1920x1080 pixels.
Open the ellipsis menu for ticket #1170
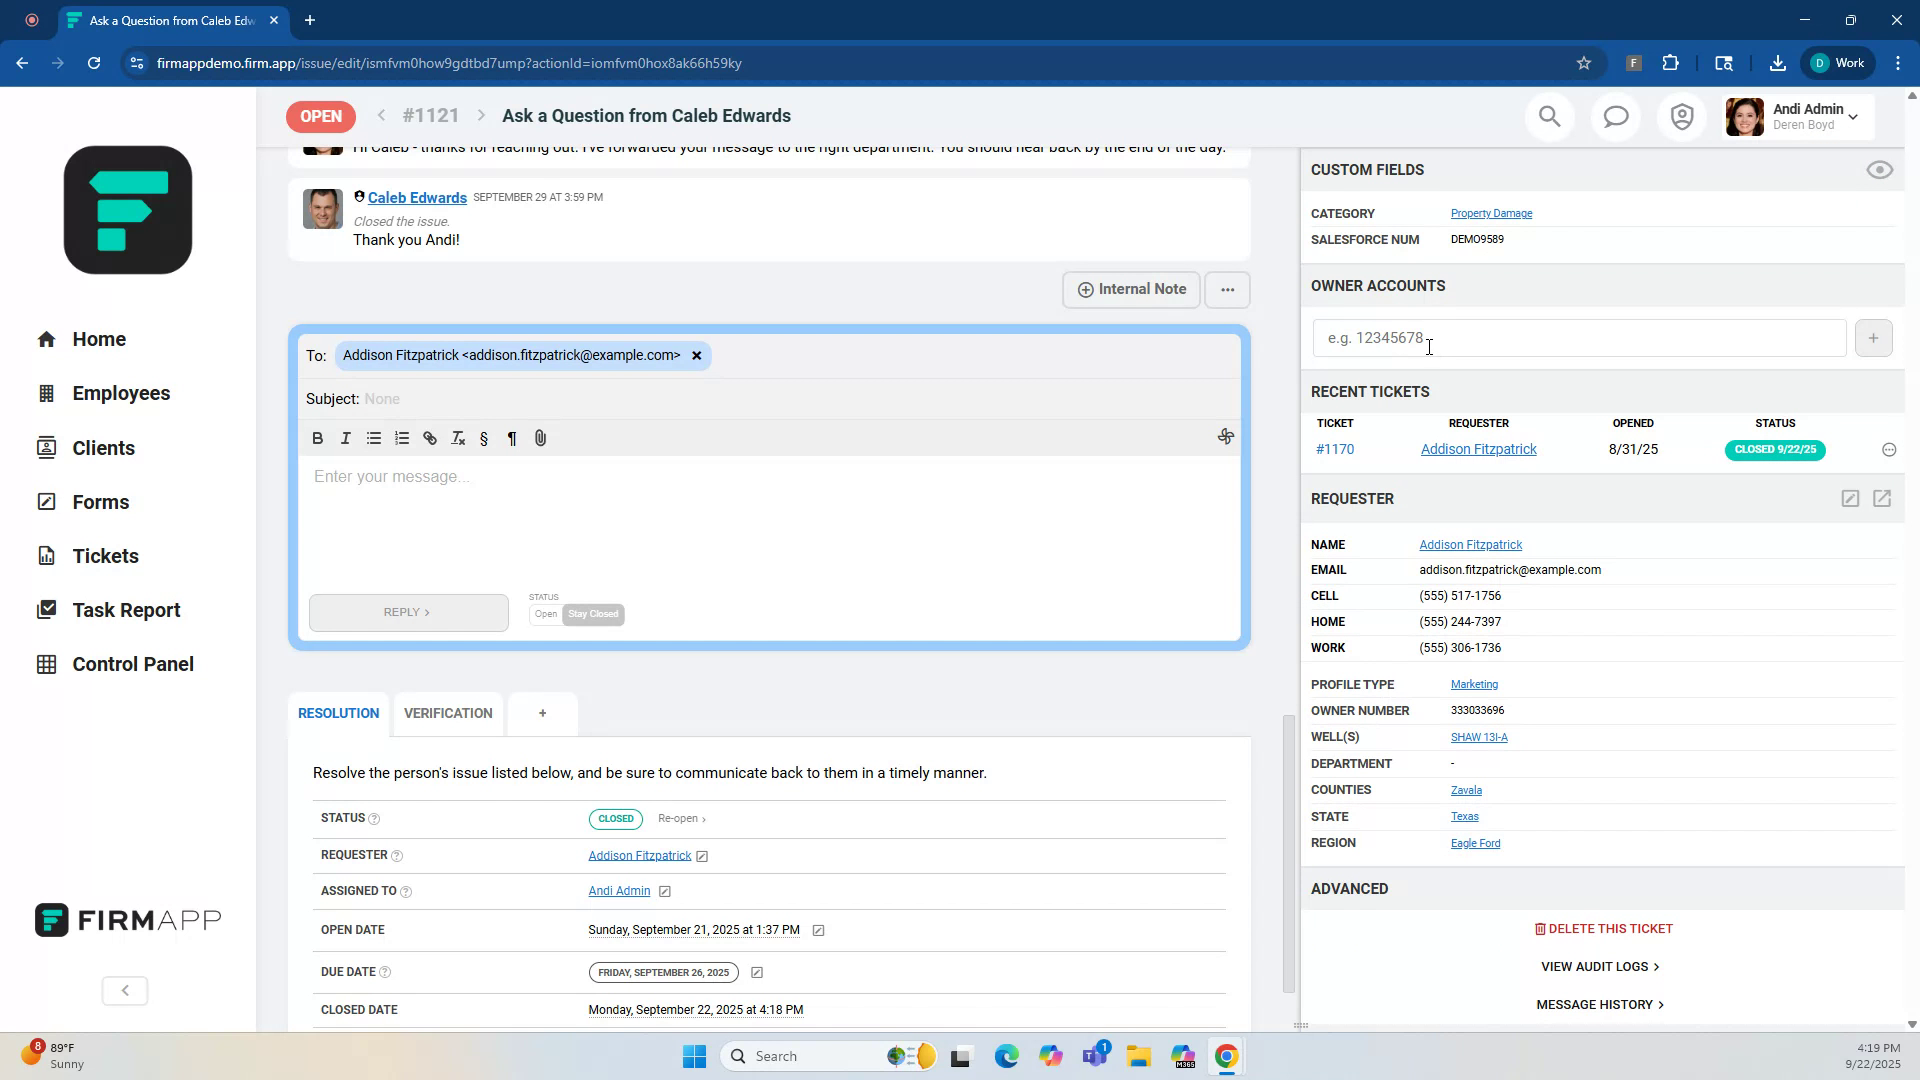[x=1888, y=450]
